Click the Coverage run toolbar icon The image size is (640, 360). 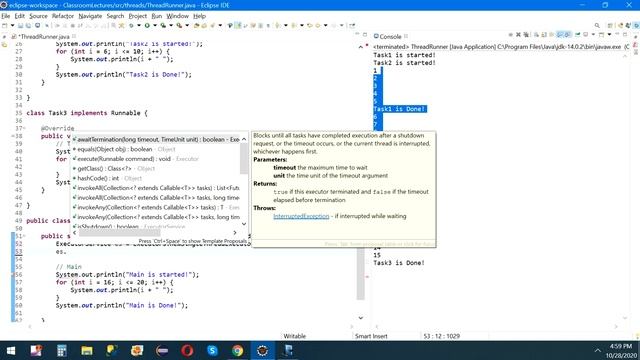click(x=163, y=25)
